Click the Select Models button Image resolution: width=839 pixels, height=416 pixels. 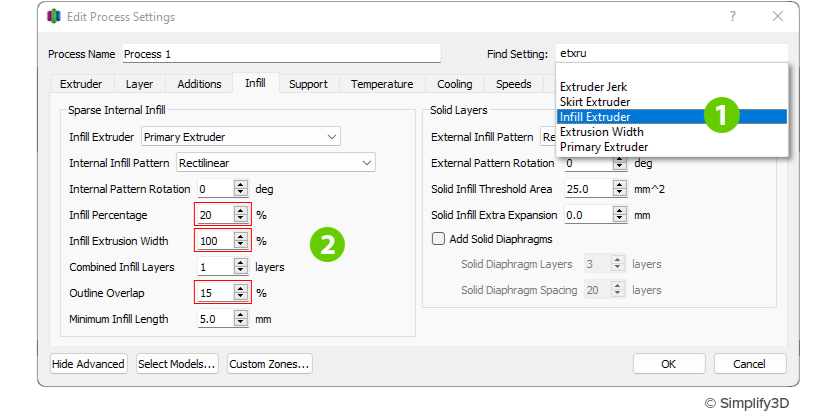pos(177,364)
